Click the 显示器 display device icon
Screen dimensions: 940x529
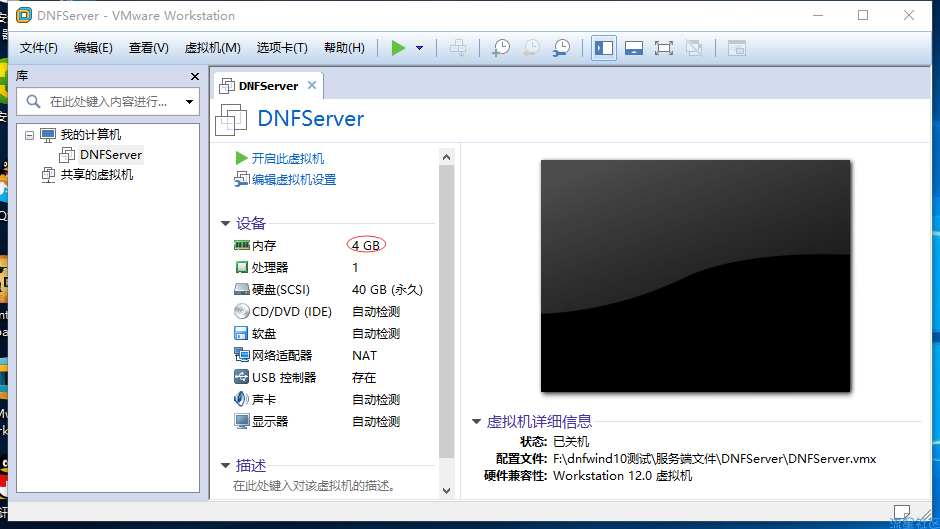242,421
